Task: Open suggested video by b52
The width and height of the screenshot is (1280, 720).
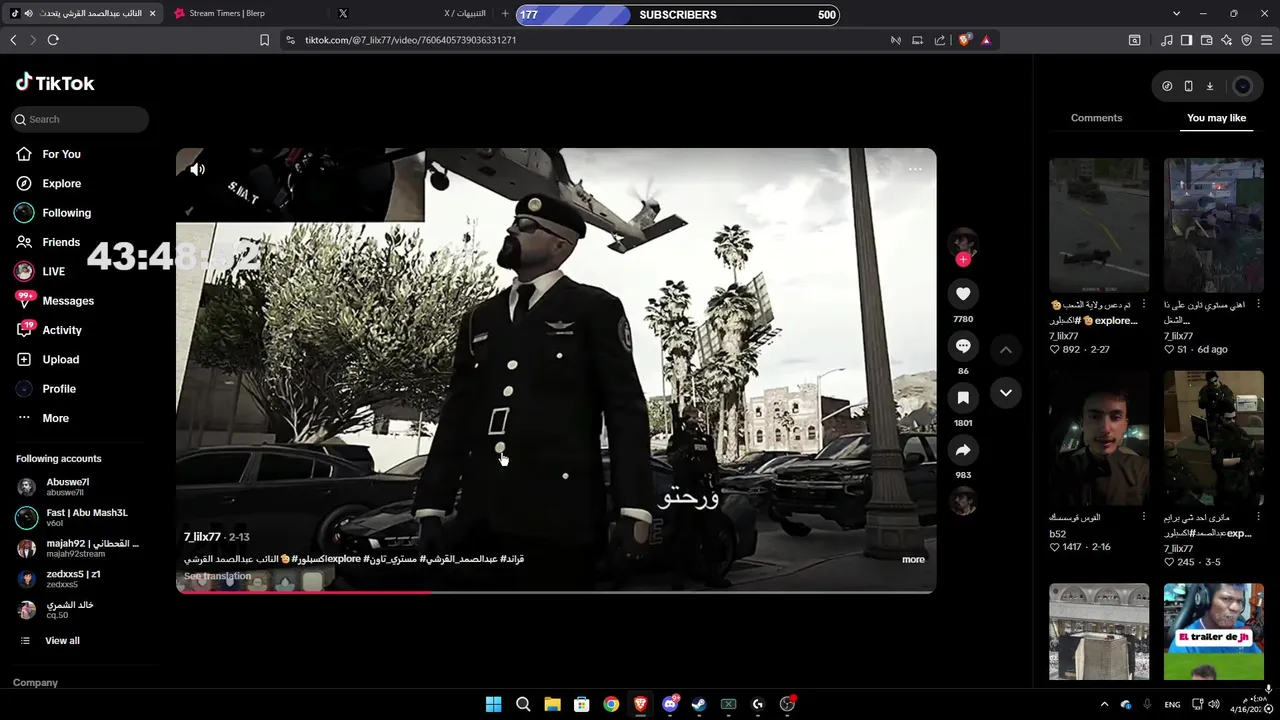Action: pyautogui.click(x=1099, y=438)
